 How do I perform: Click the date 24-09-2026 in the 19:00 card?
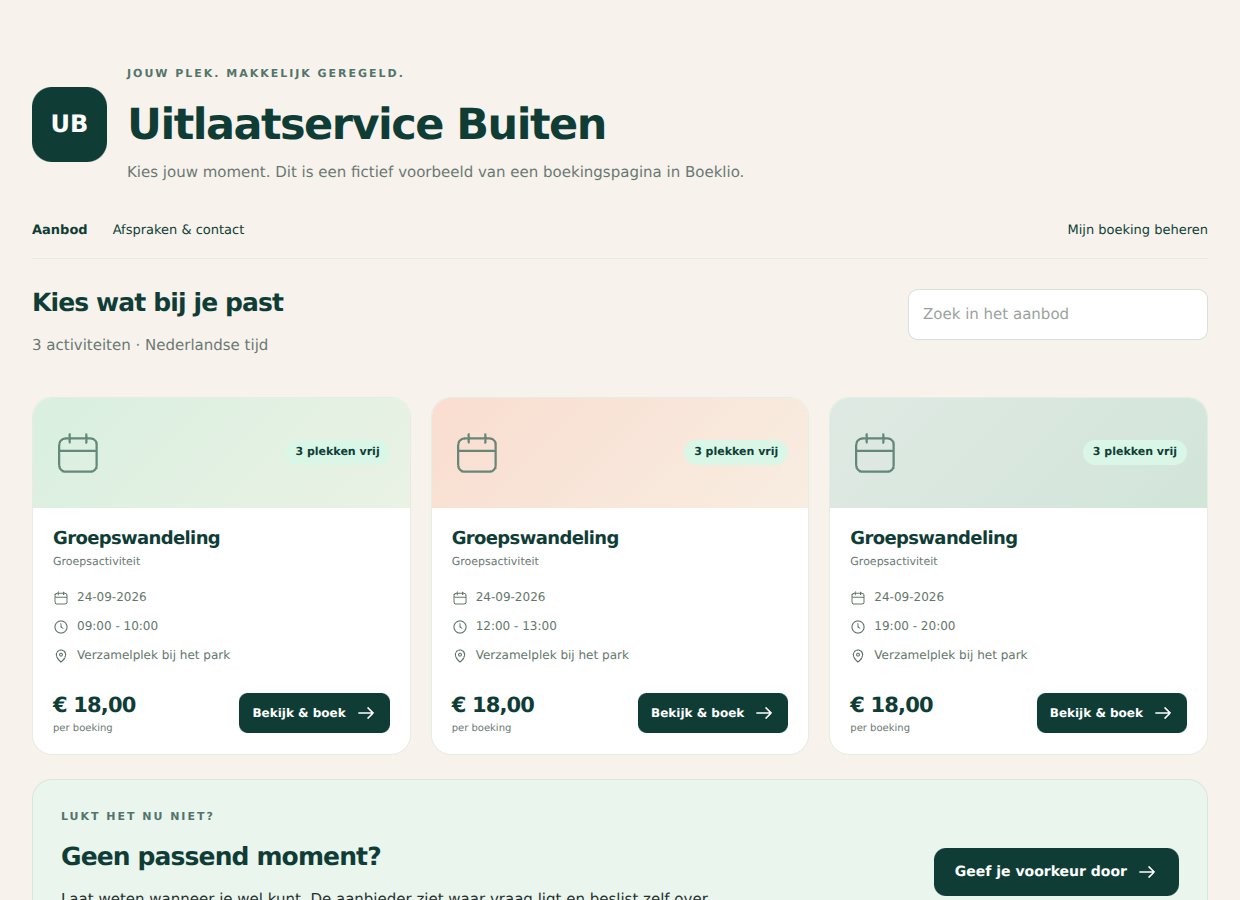click(909, 597)
